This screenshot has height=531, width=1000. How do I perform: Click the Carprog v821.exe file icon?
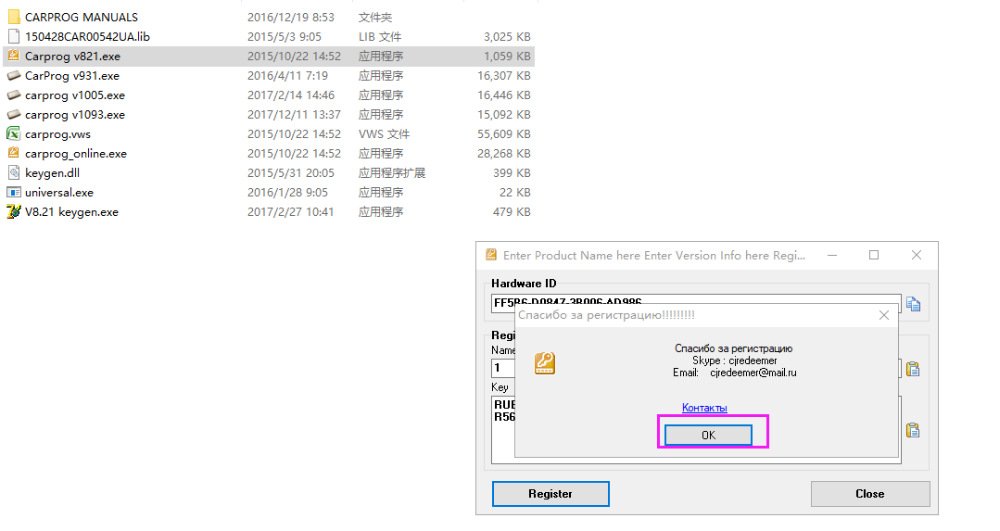coord(13,56)
